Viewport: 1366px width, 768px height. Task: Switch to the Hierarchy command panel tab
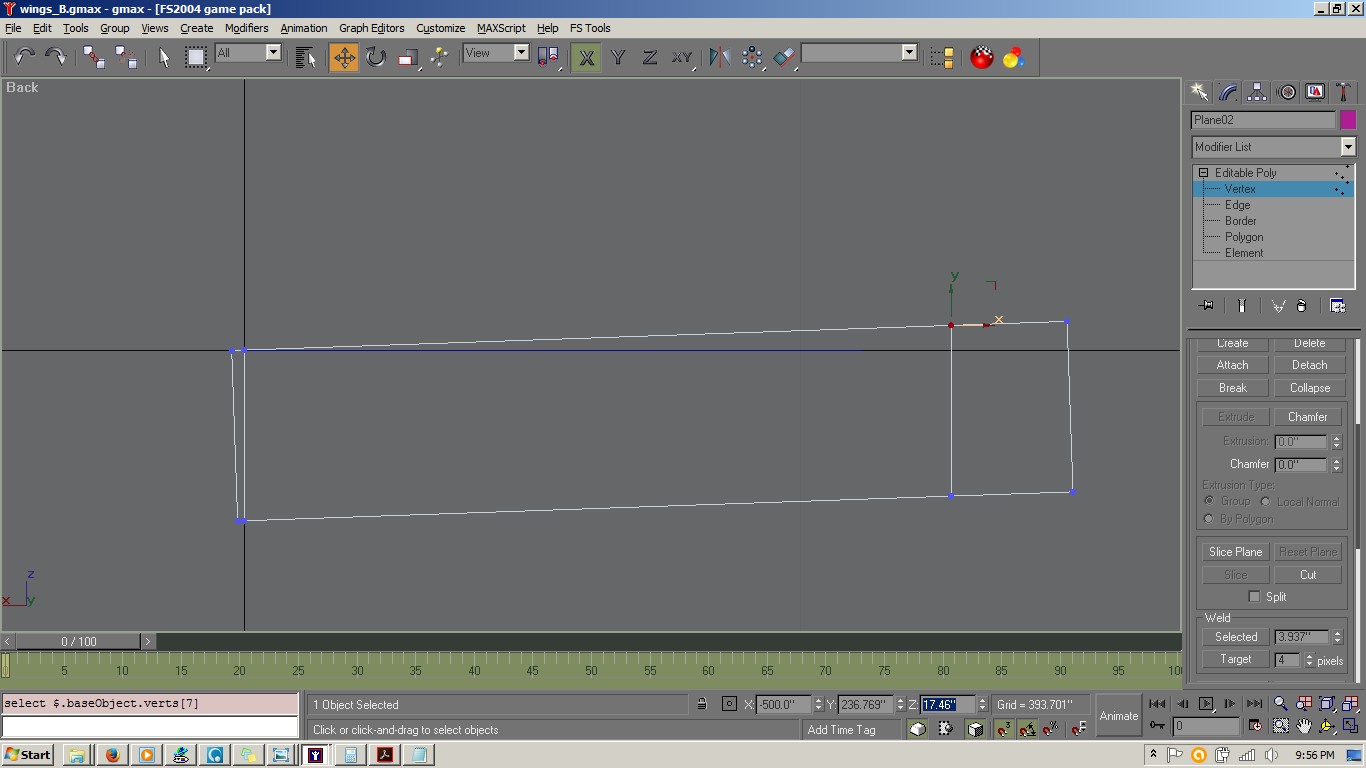click(1258, 92)
